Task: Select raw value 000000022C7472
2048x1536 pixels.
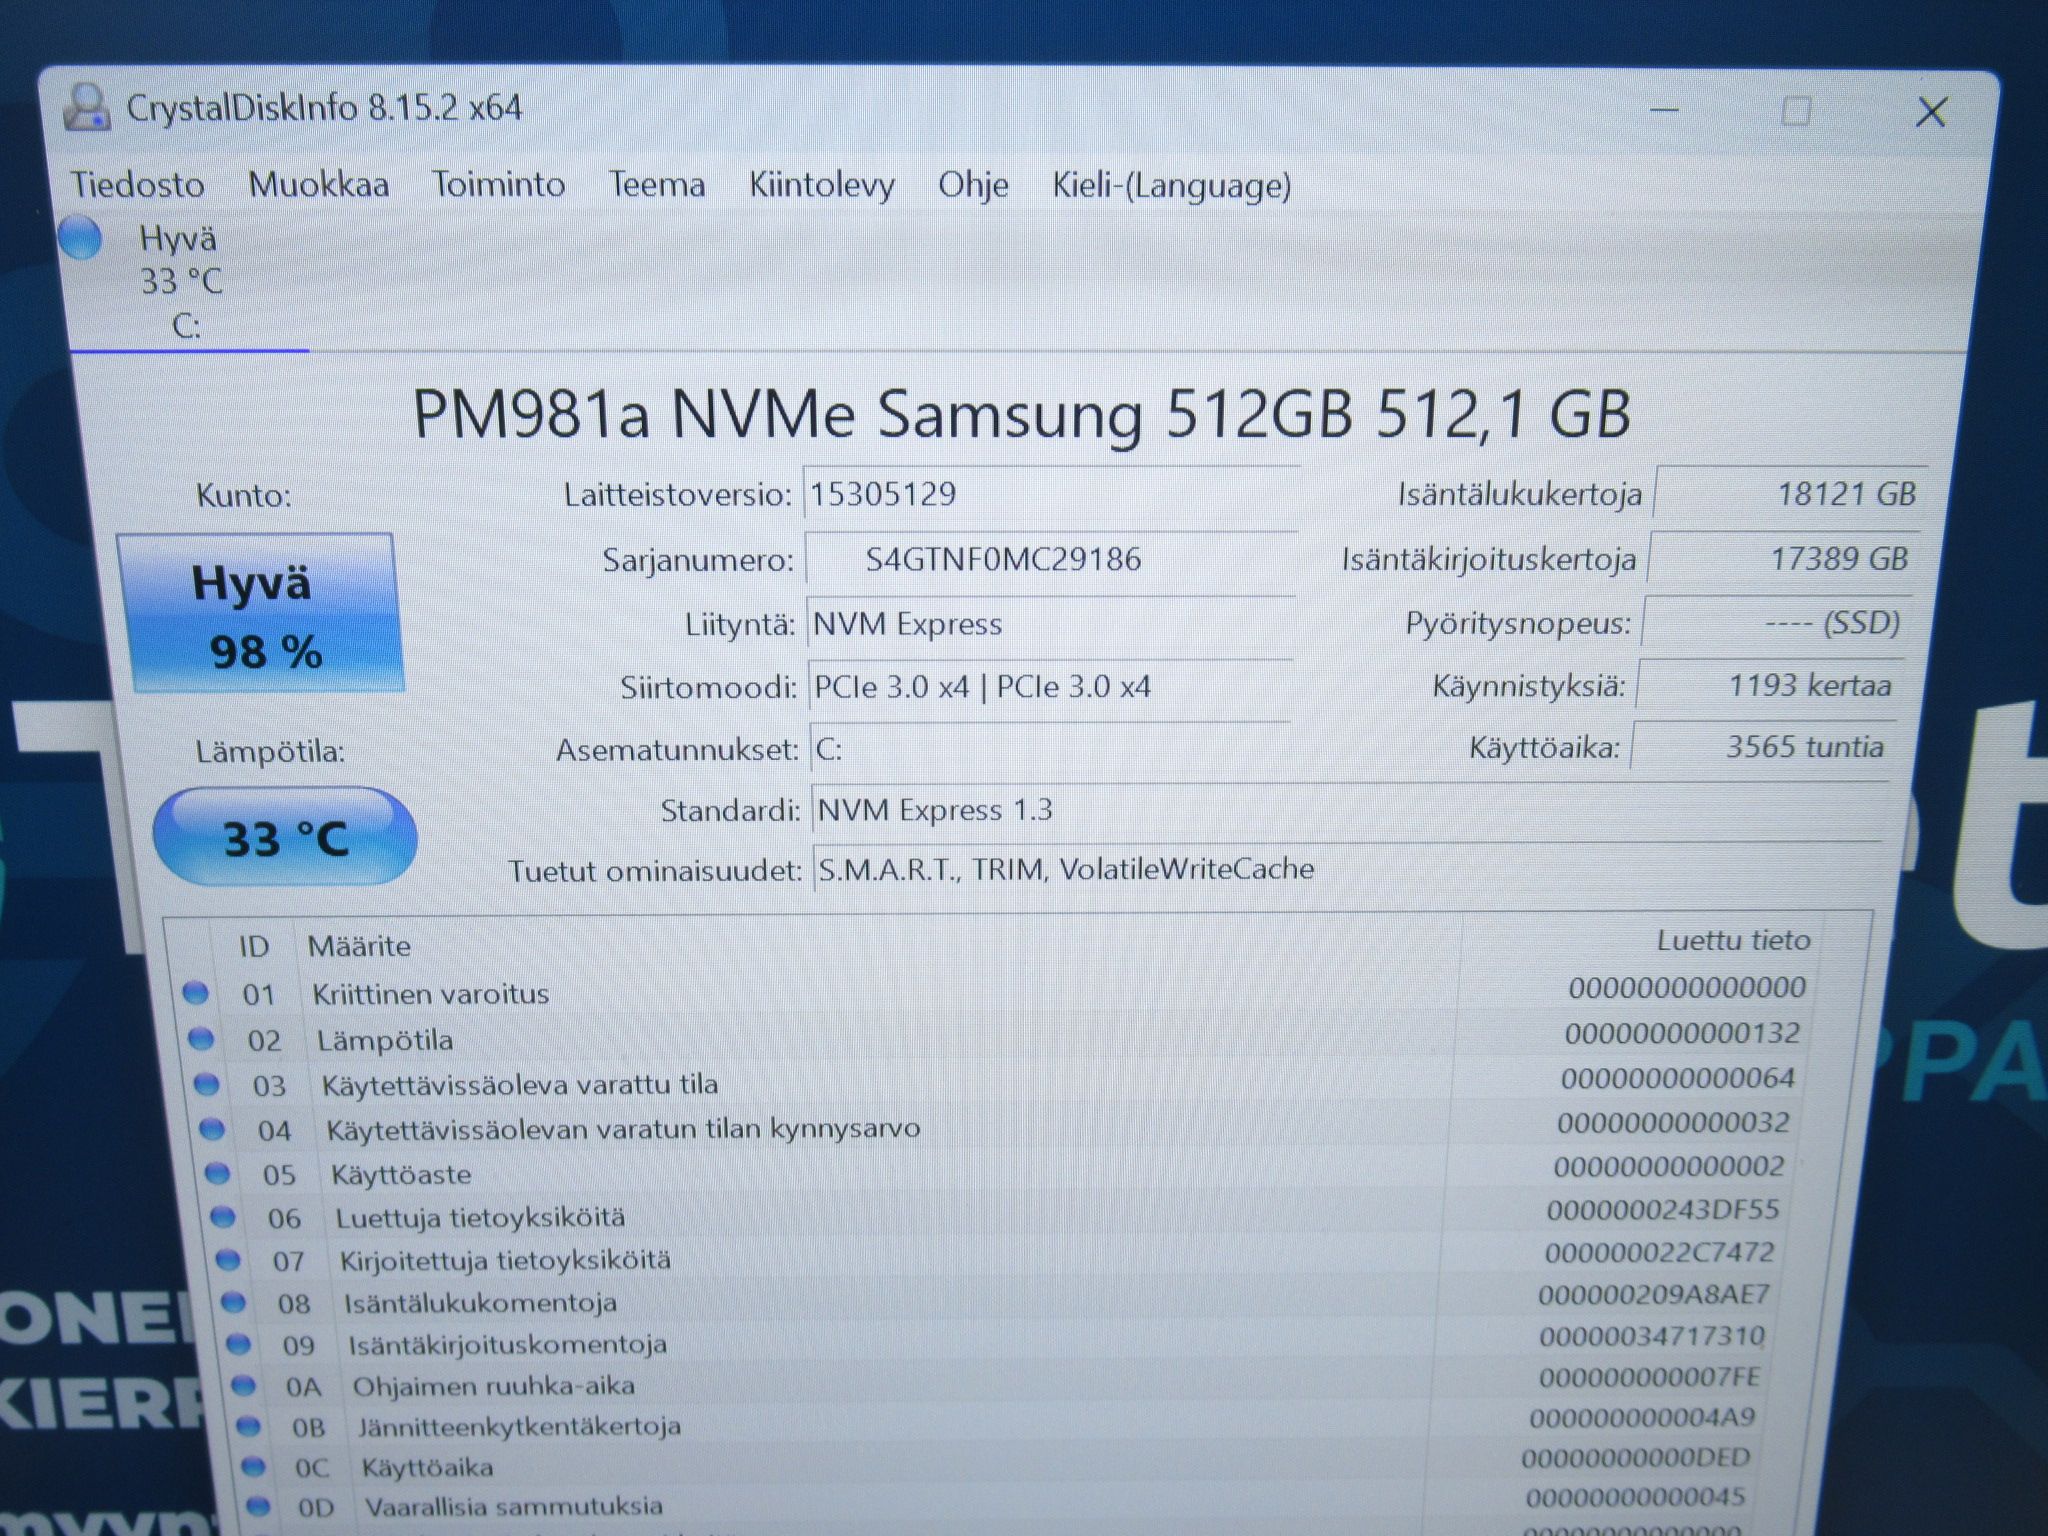Action: tap(1659, 1252)
